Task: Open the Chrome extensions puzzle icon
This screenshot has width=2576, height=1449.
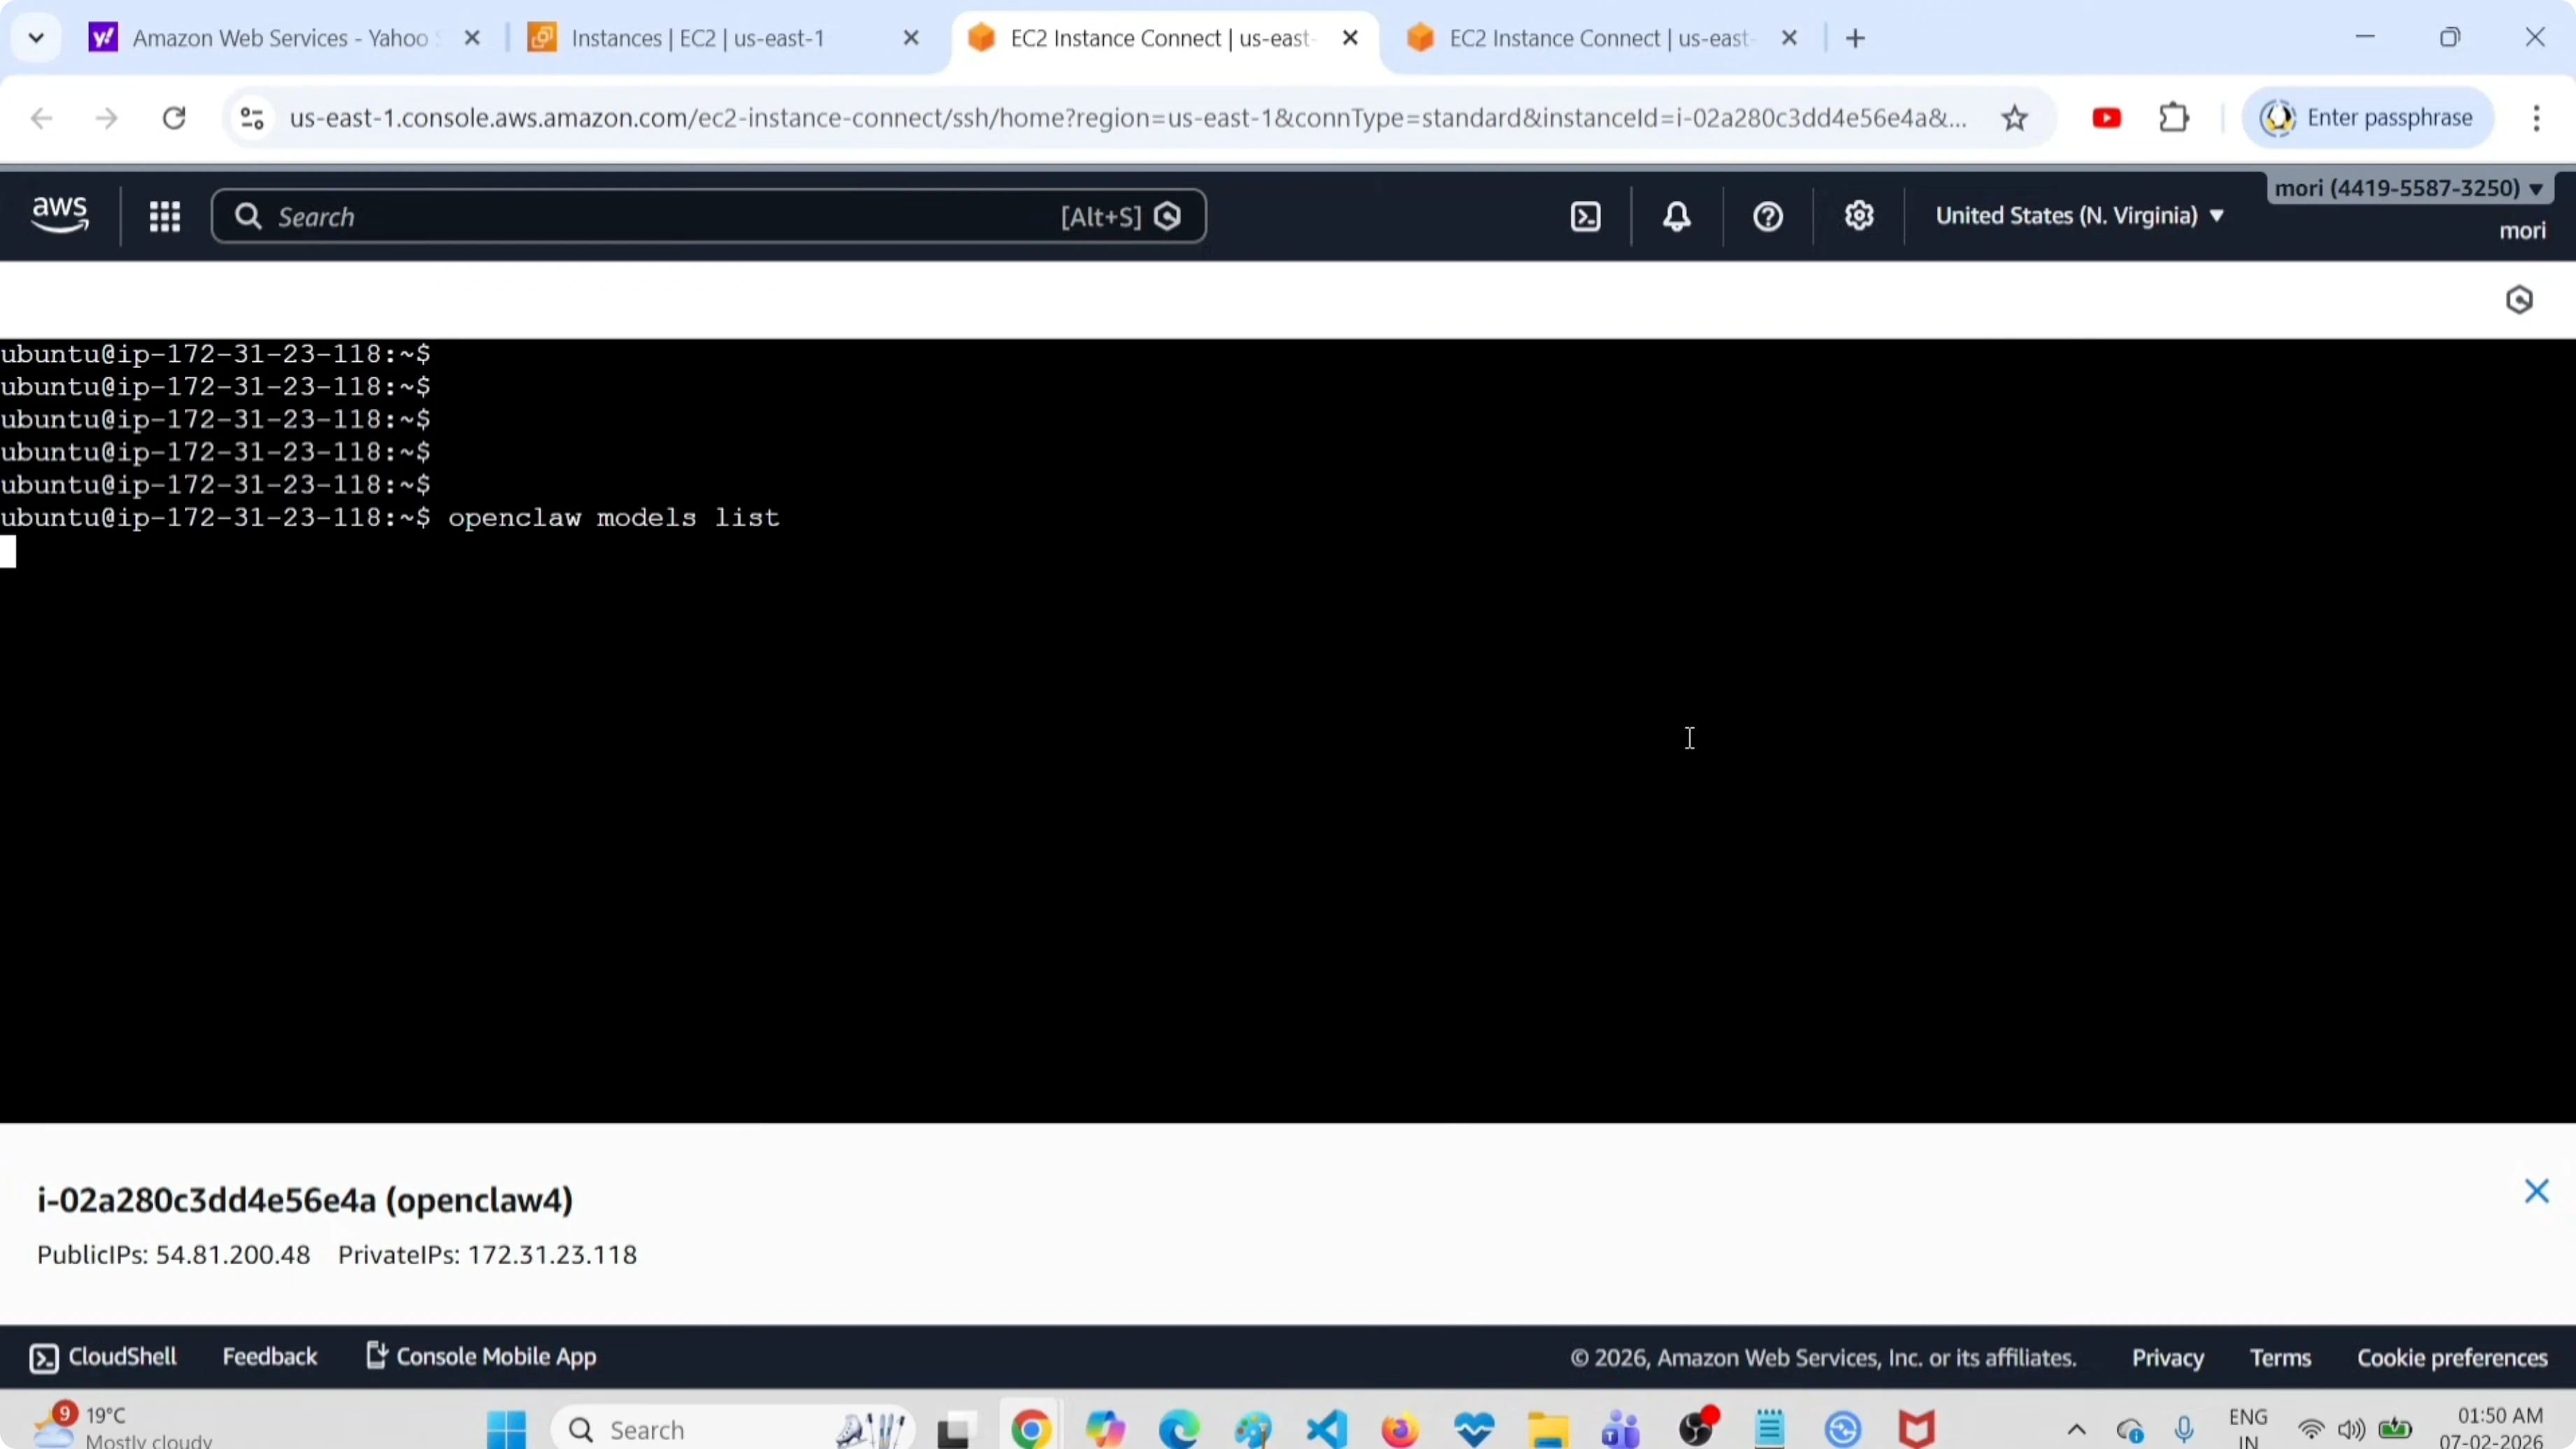Action: pyautogui.click(x=2174, y=119)
